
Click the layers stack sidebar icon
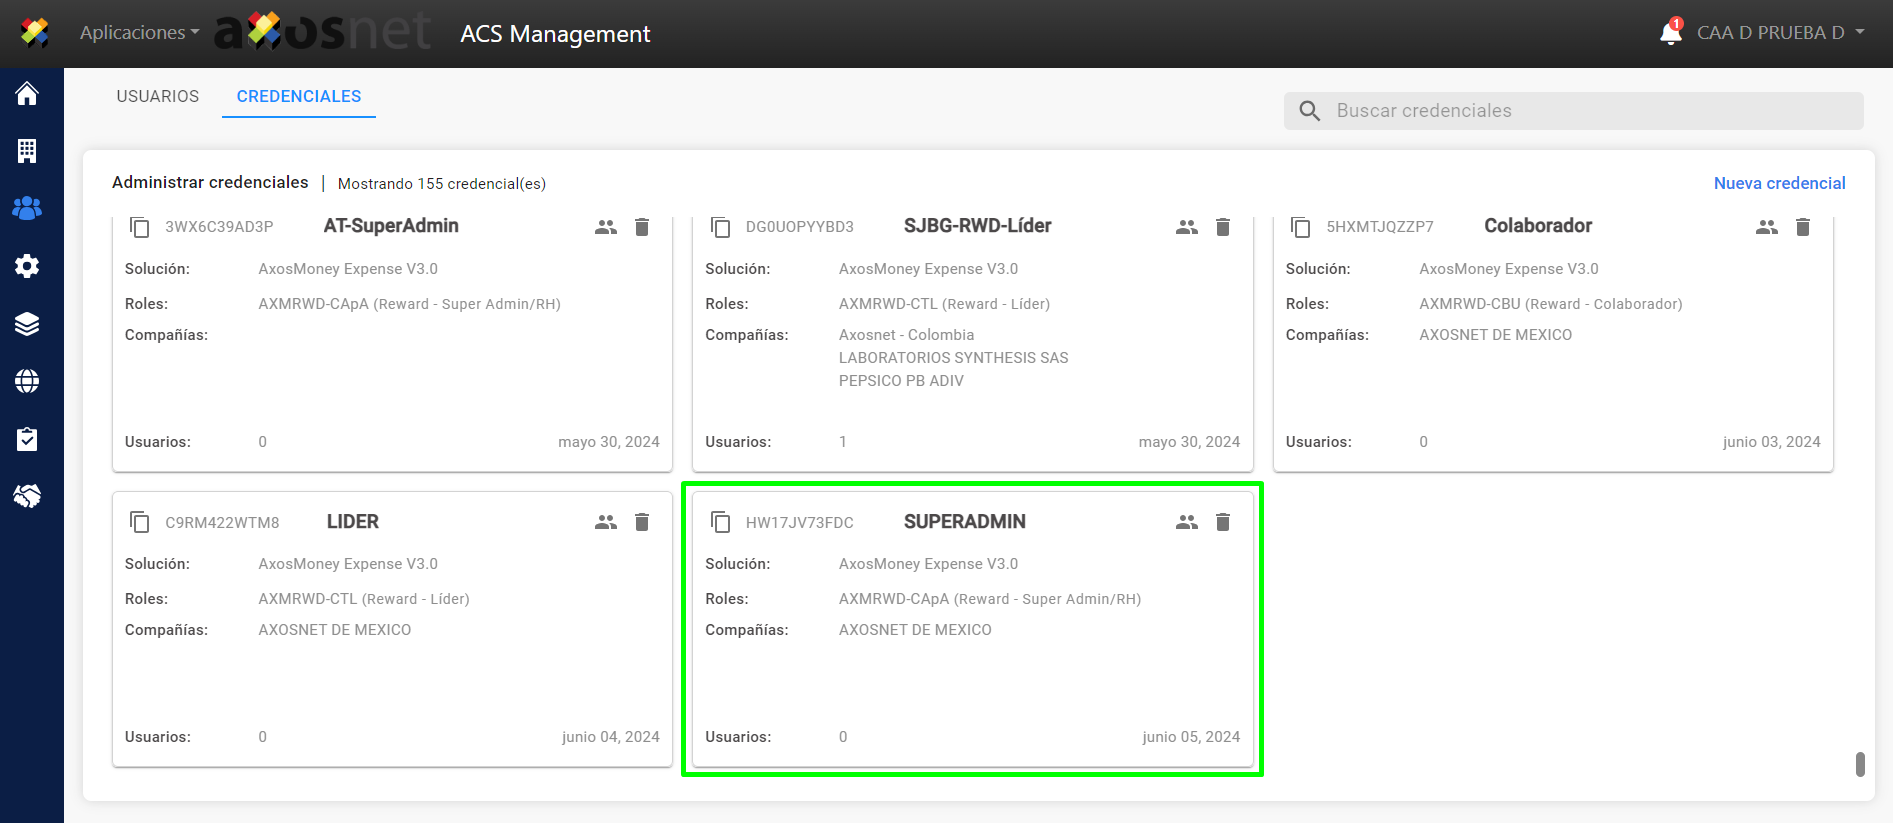click(x=27, y=324)
